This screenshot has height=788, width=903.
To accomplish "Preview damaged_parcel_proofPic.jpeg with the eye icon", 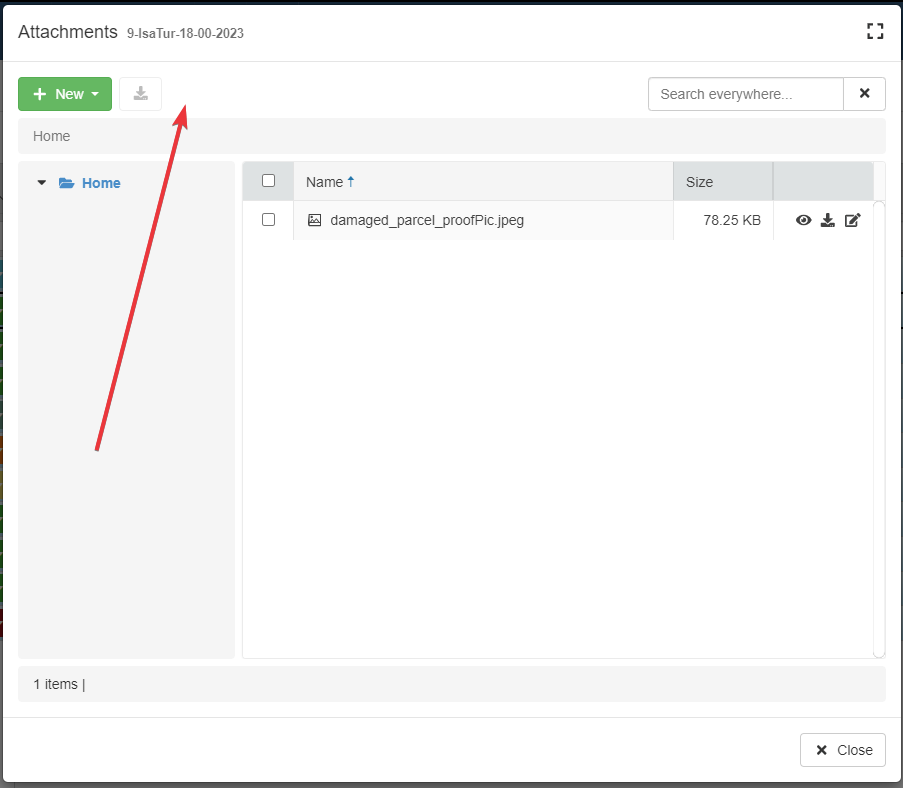I will (x=803, y=220).
